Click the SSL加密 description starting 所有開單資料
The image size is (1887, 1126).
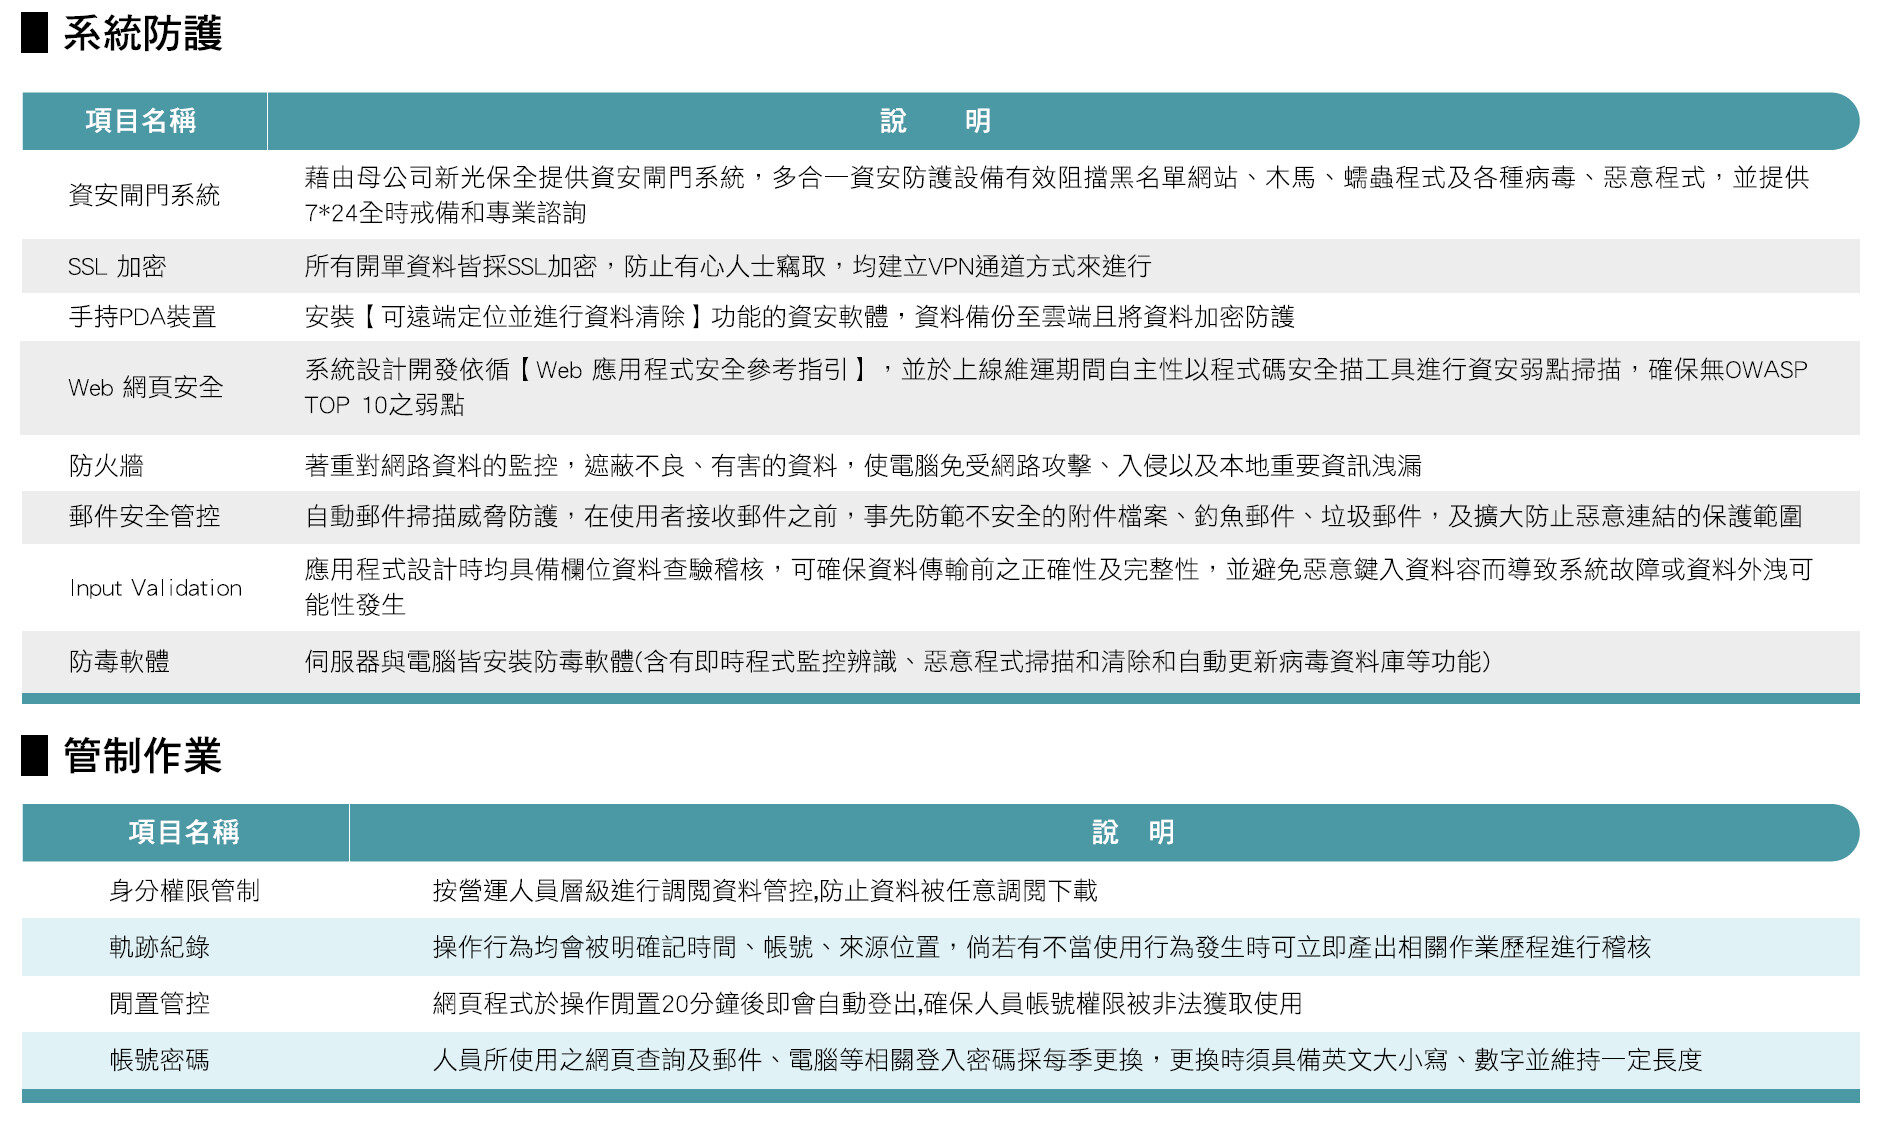[728, 266]
